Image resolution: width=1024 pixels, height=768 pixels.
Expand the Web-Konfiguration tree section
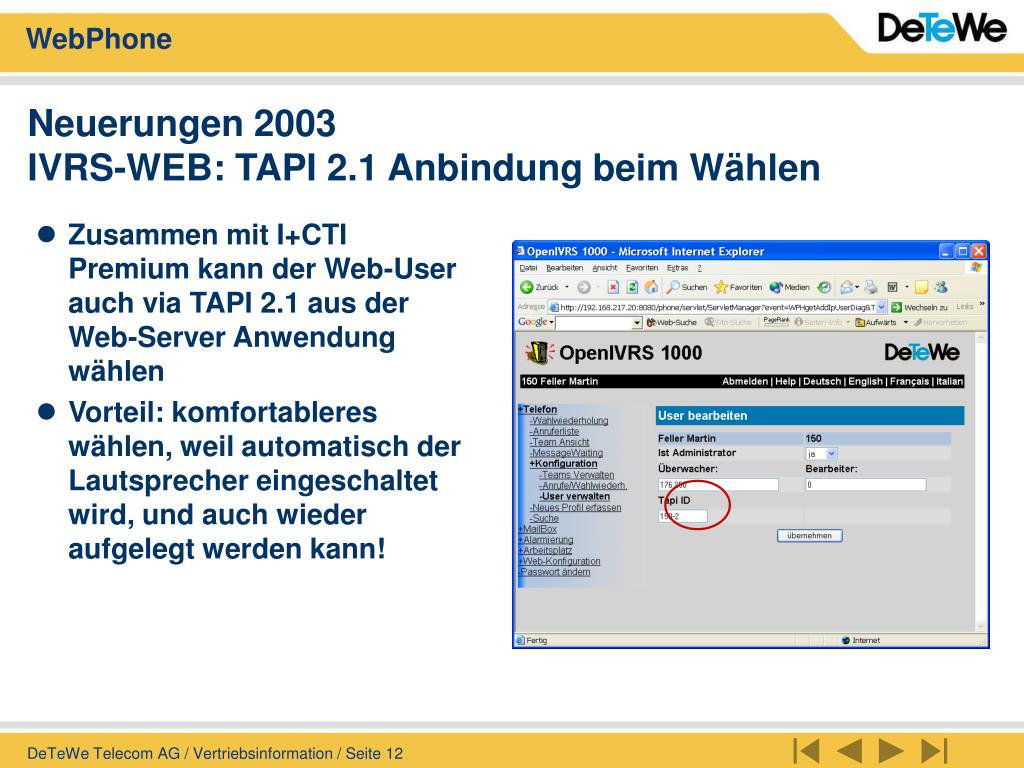pyautogui.click(x=560, y=561)
